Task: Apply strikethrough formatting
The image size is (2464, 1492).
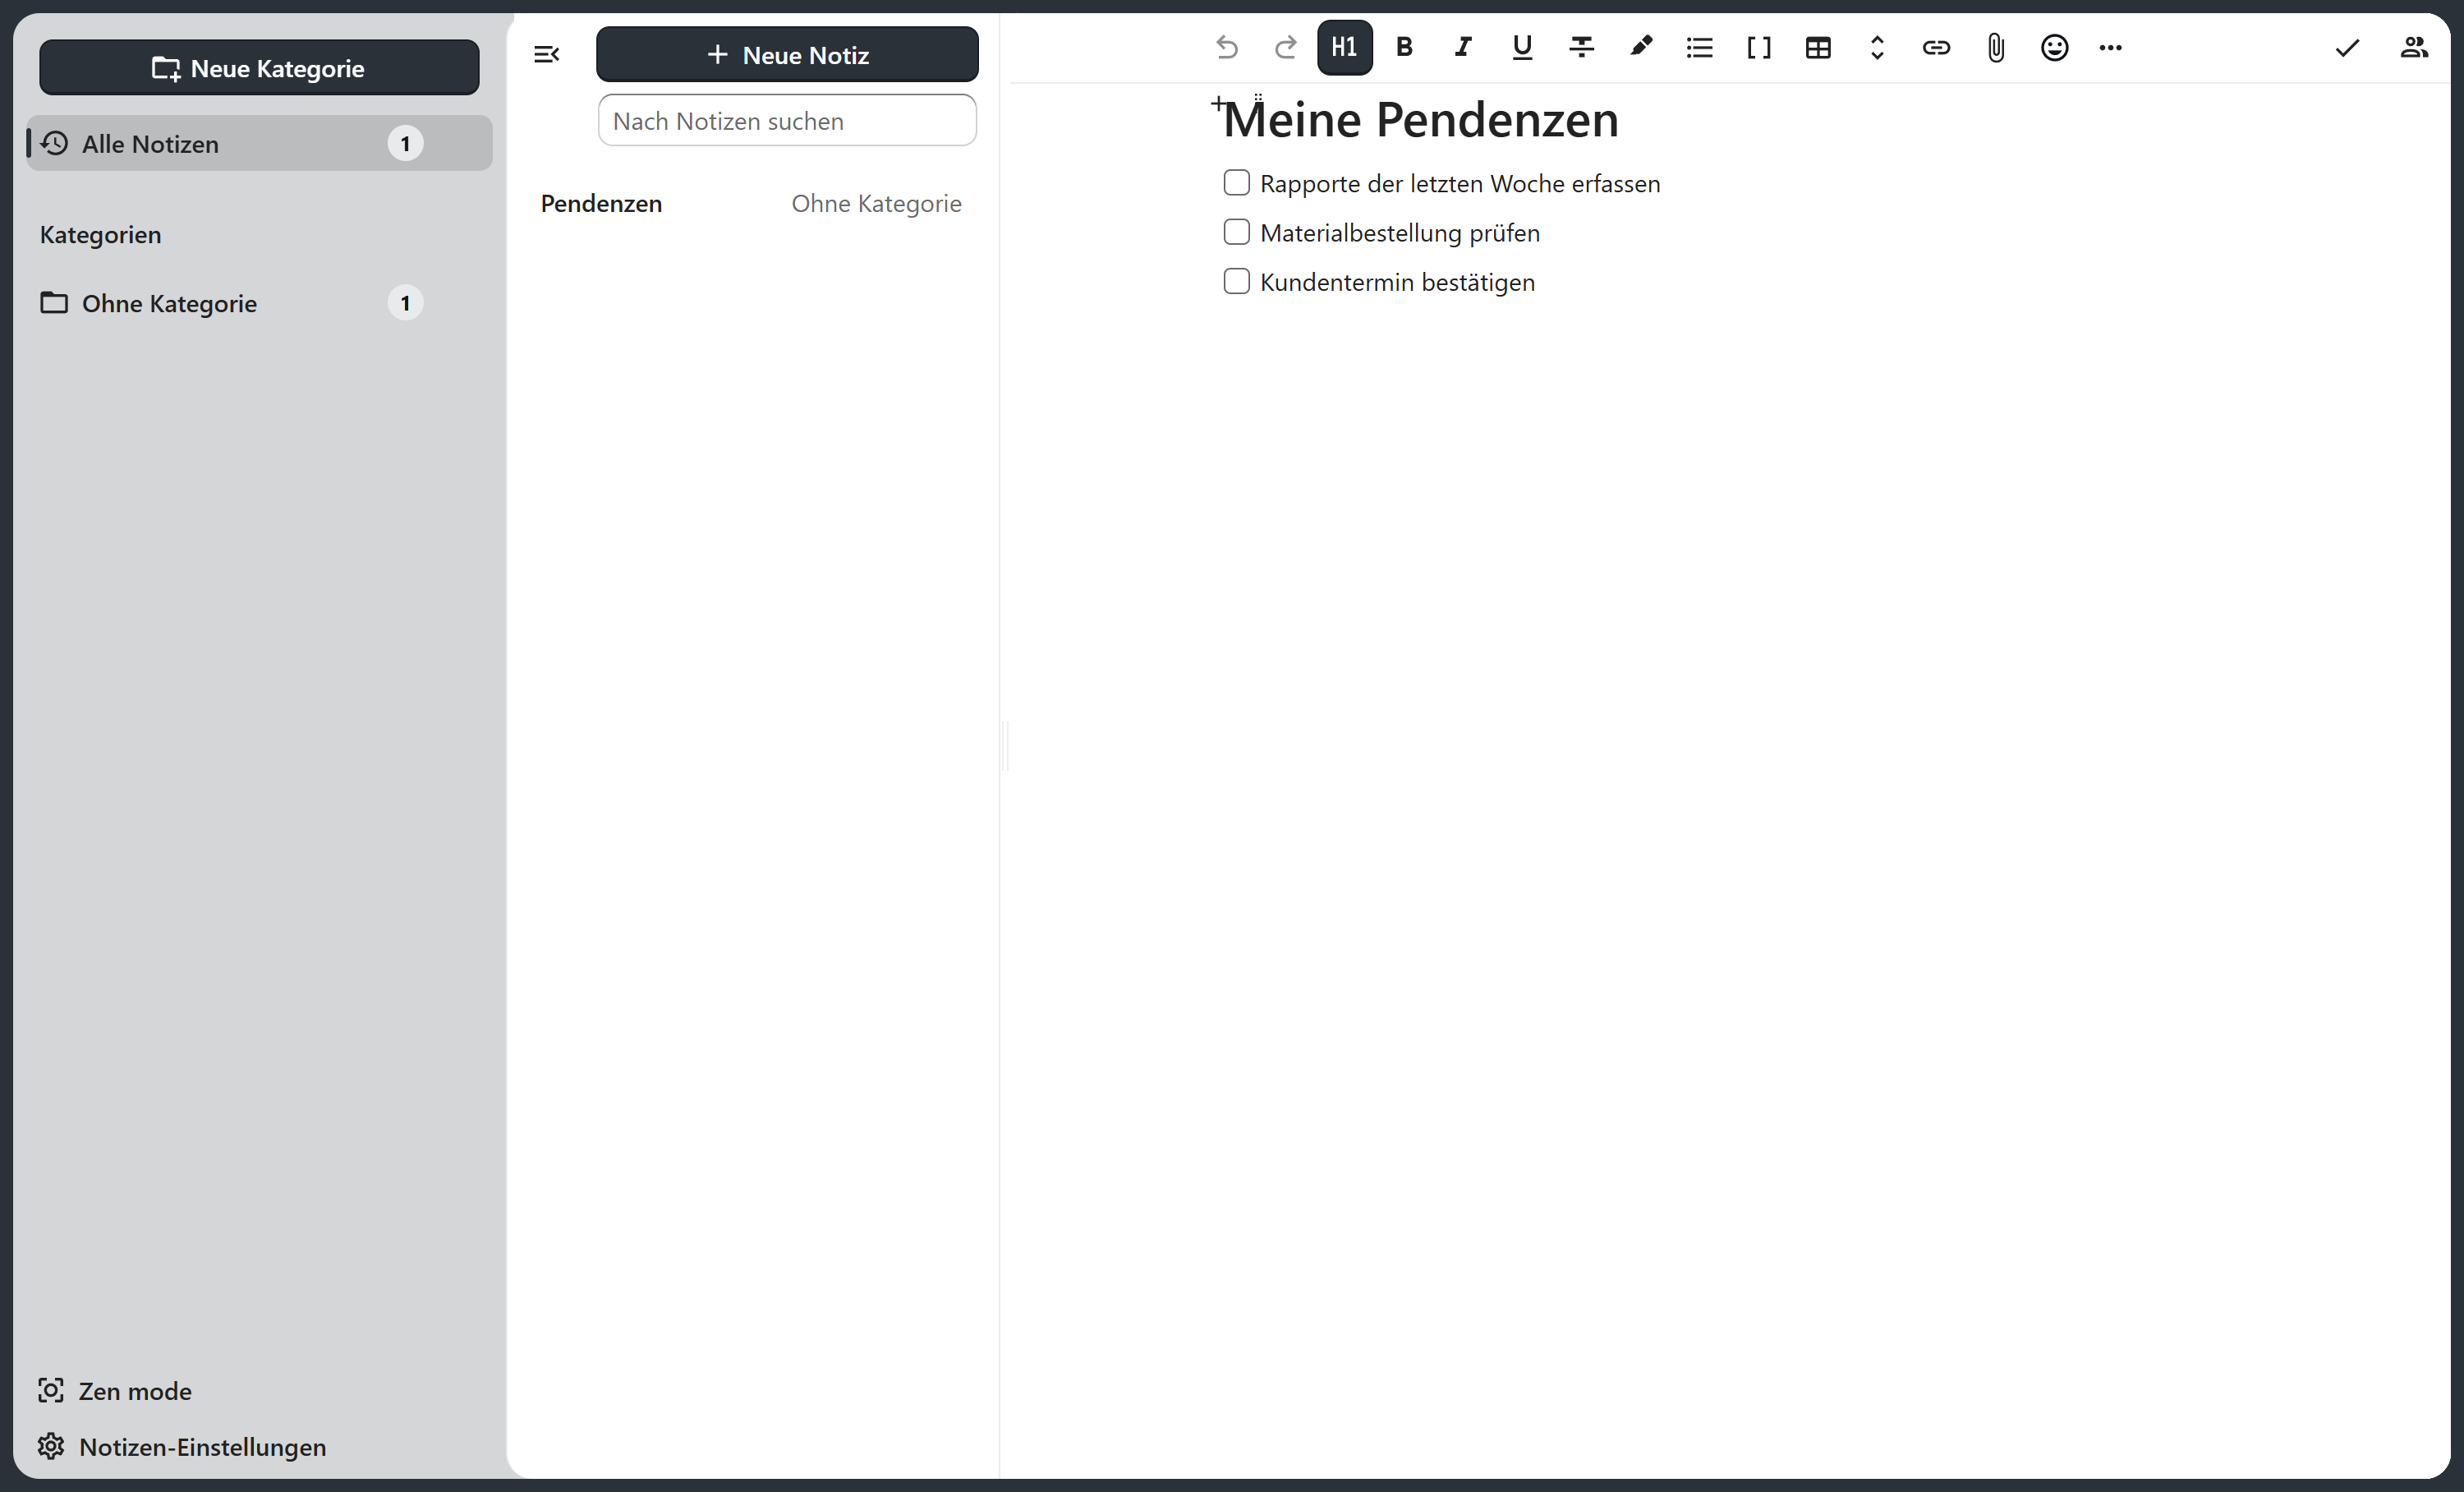Action: 1581,47
